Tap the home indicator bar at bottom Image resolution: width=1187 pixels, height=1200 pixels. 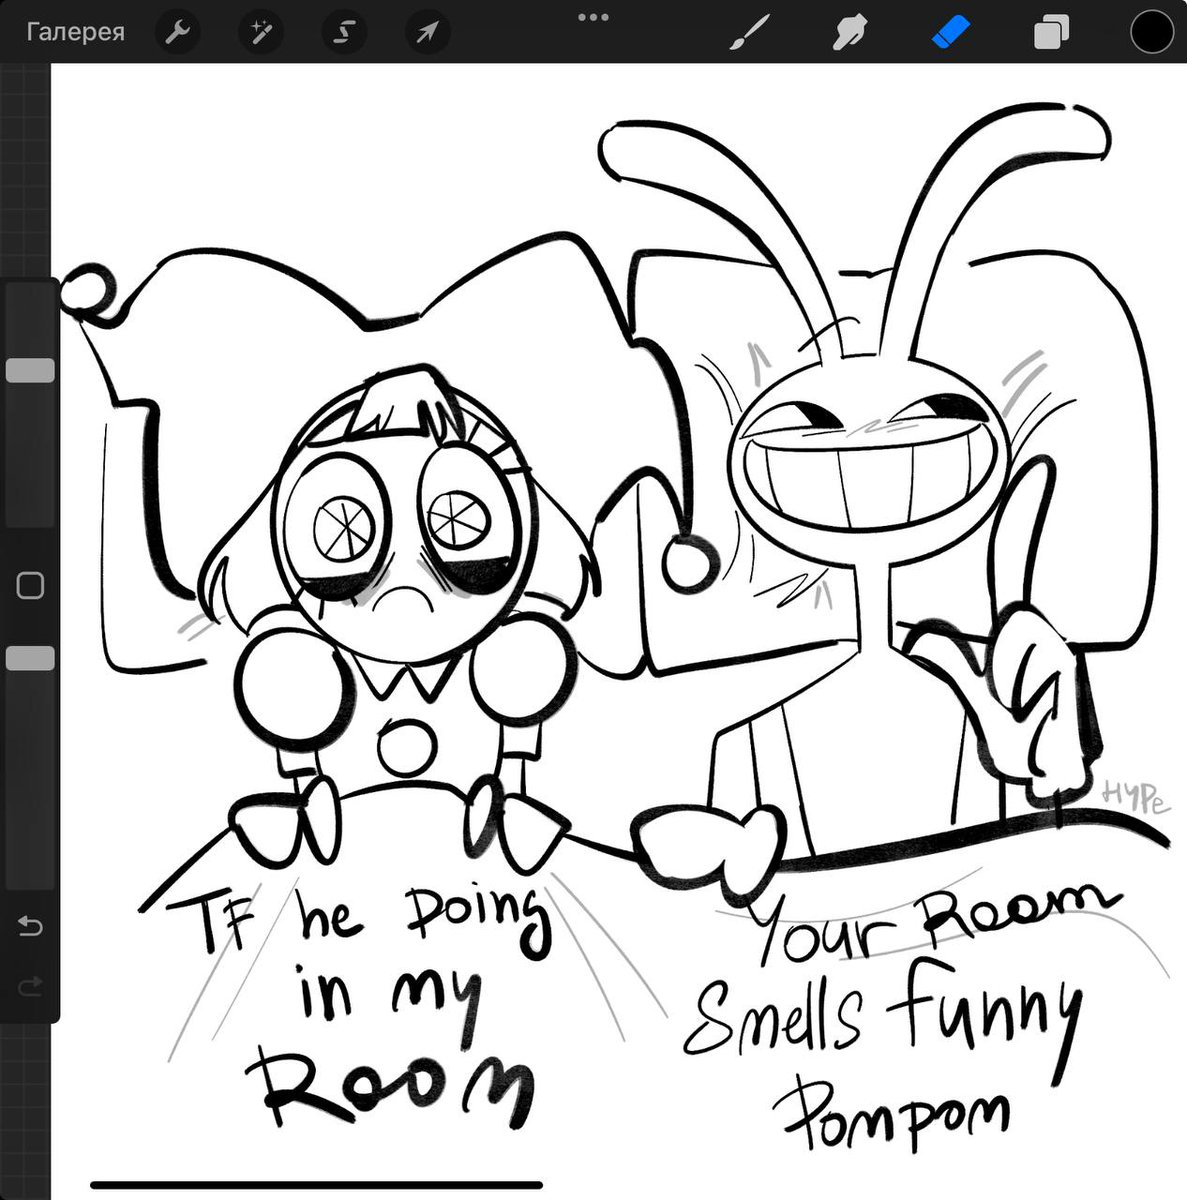click(x=316, y=1185)
